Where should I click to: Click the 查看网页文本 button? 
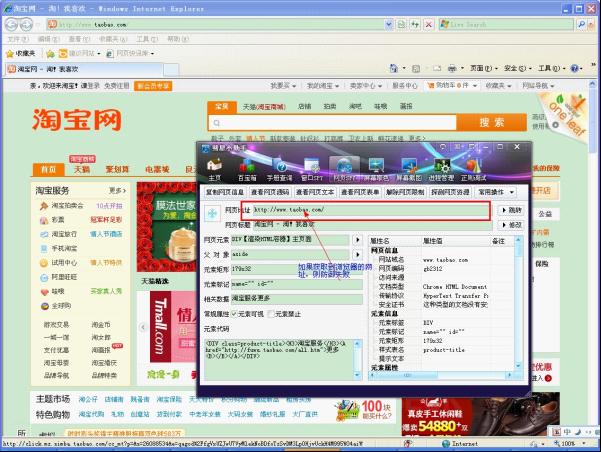coord(315,192)
